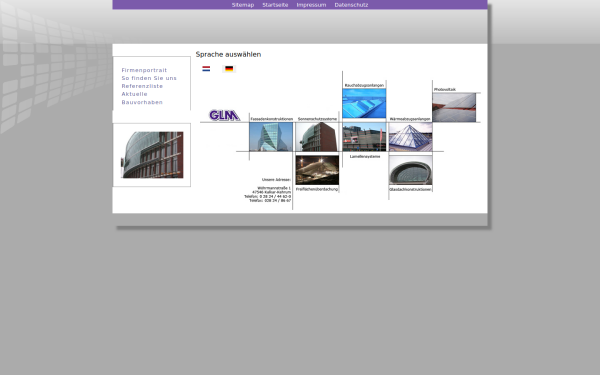Open the Sitemap link in top bar
The width and height of the screenshot is (600, 375).
point(243,5)
